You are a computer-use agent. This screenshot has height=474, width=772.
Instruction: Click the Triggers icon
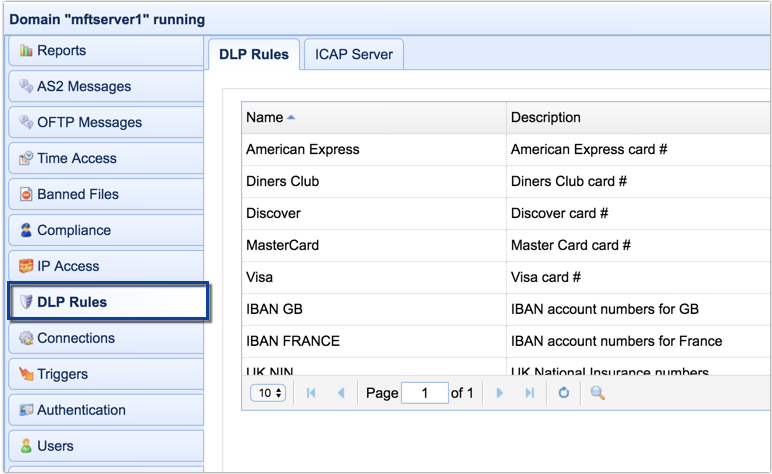click(x=26, y=374)
